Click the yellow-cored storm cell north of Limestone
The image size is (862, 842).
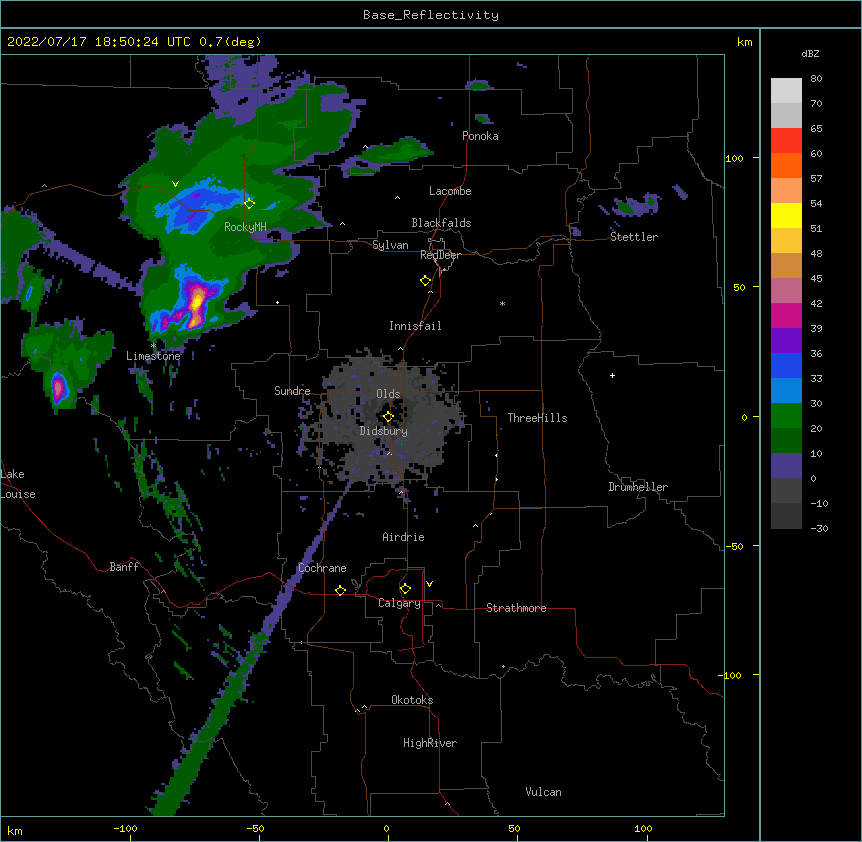(196, 302)
